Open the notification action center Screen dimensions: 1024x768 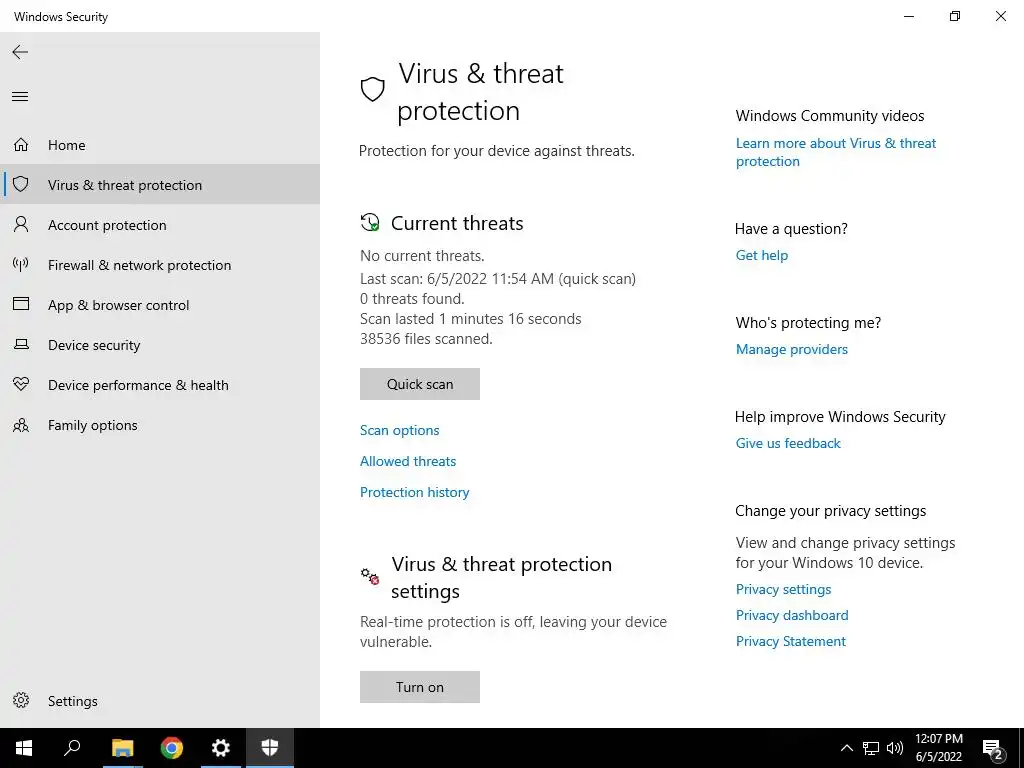tap(993, 749)
